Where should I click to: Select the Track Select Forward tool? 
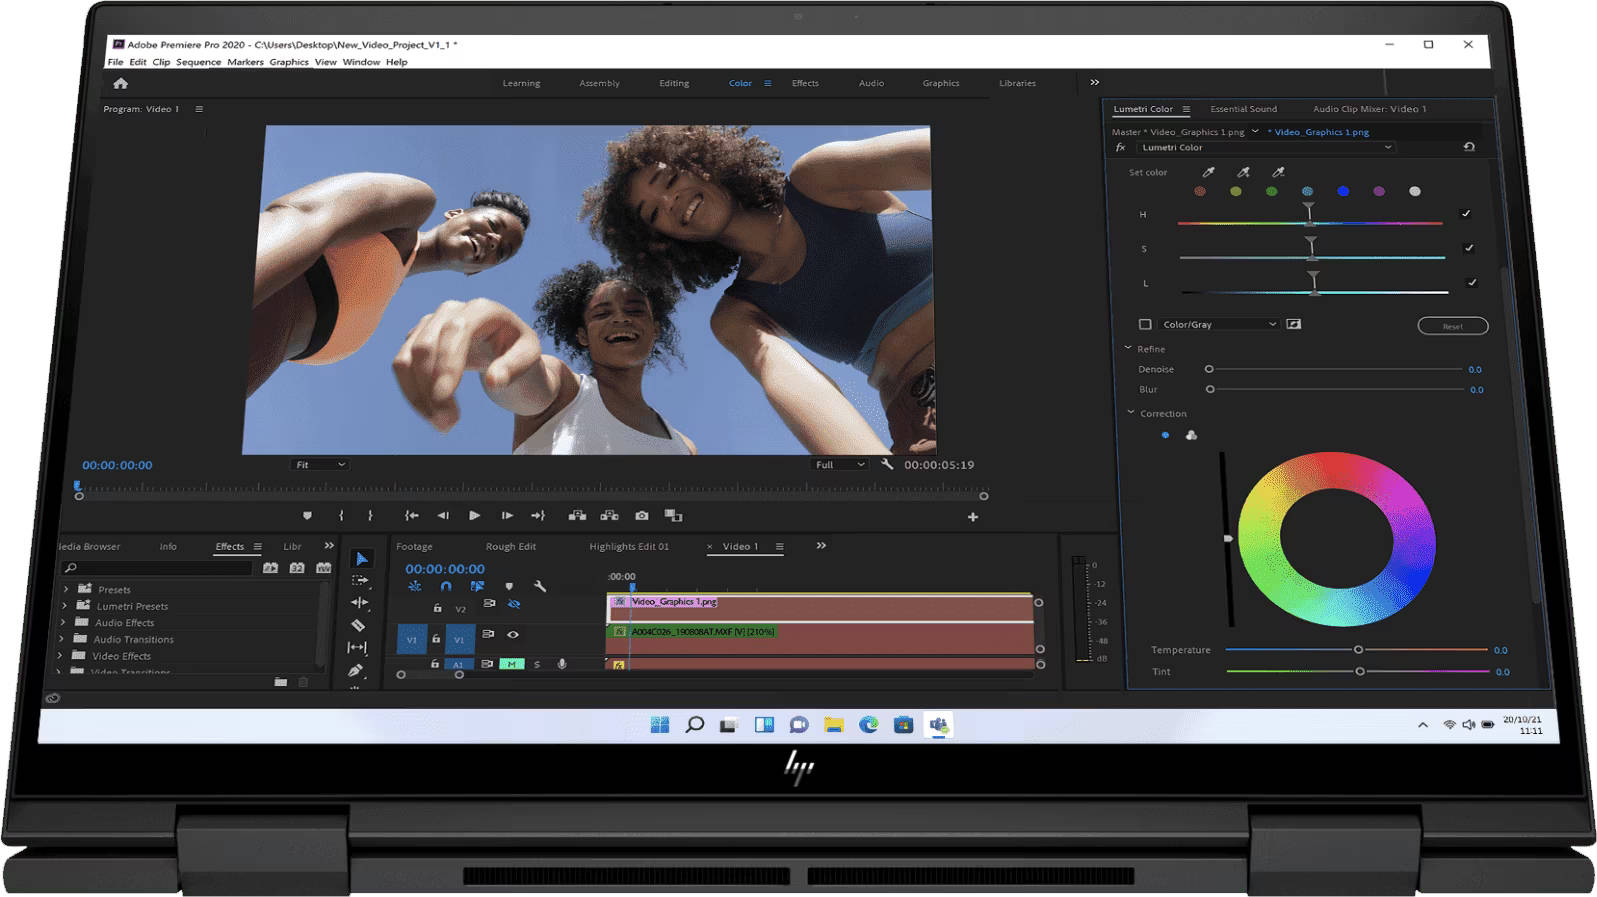(x=360, y=580)
